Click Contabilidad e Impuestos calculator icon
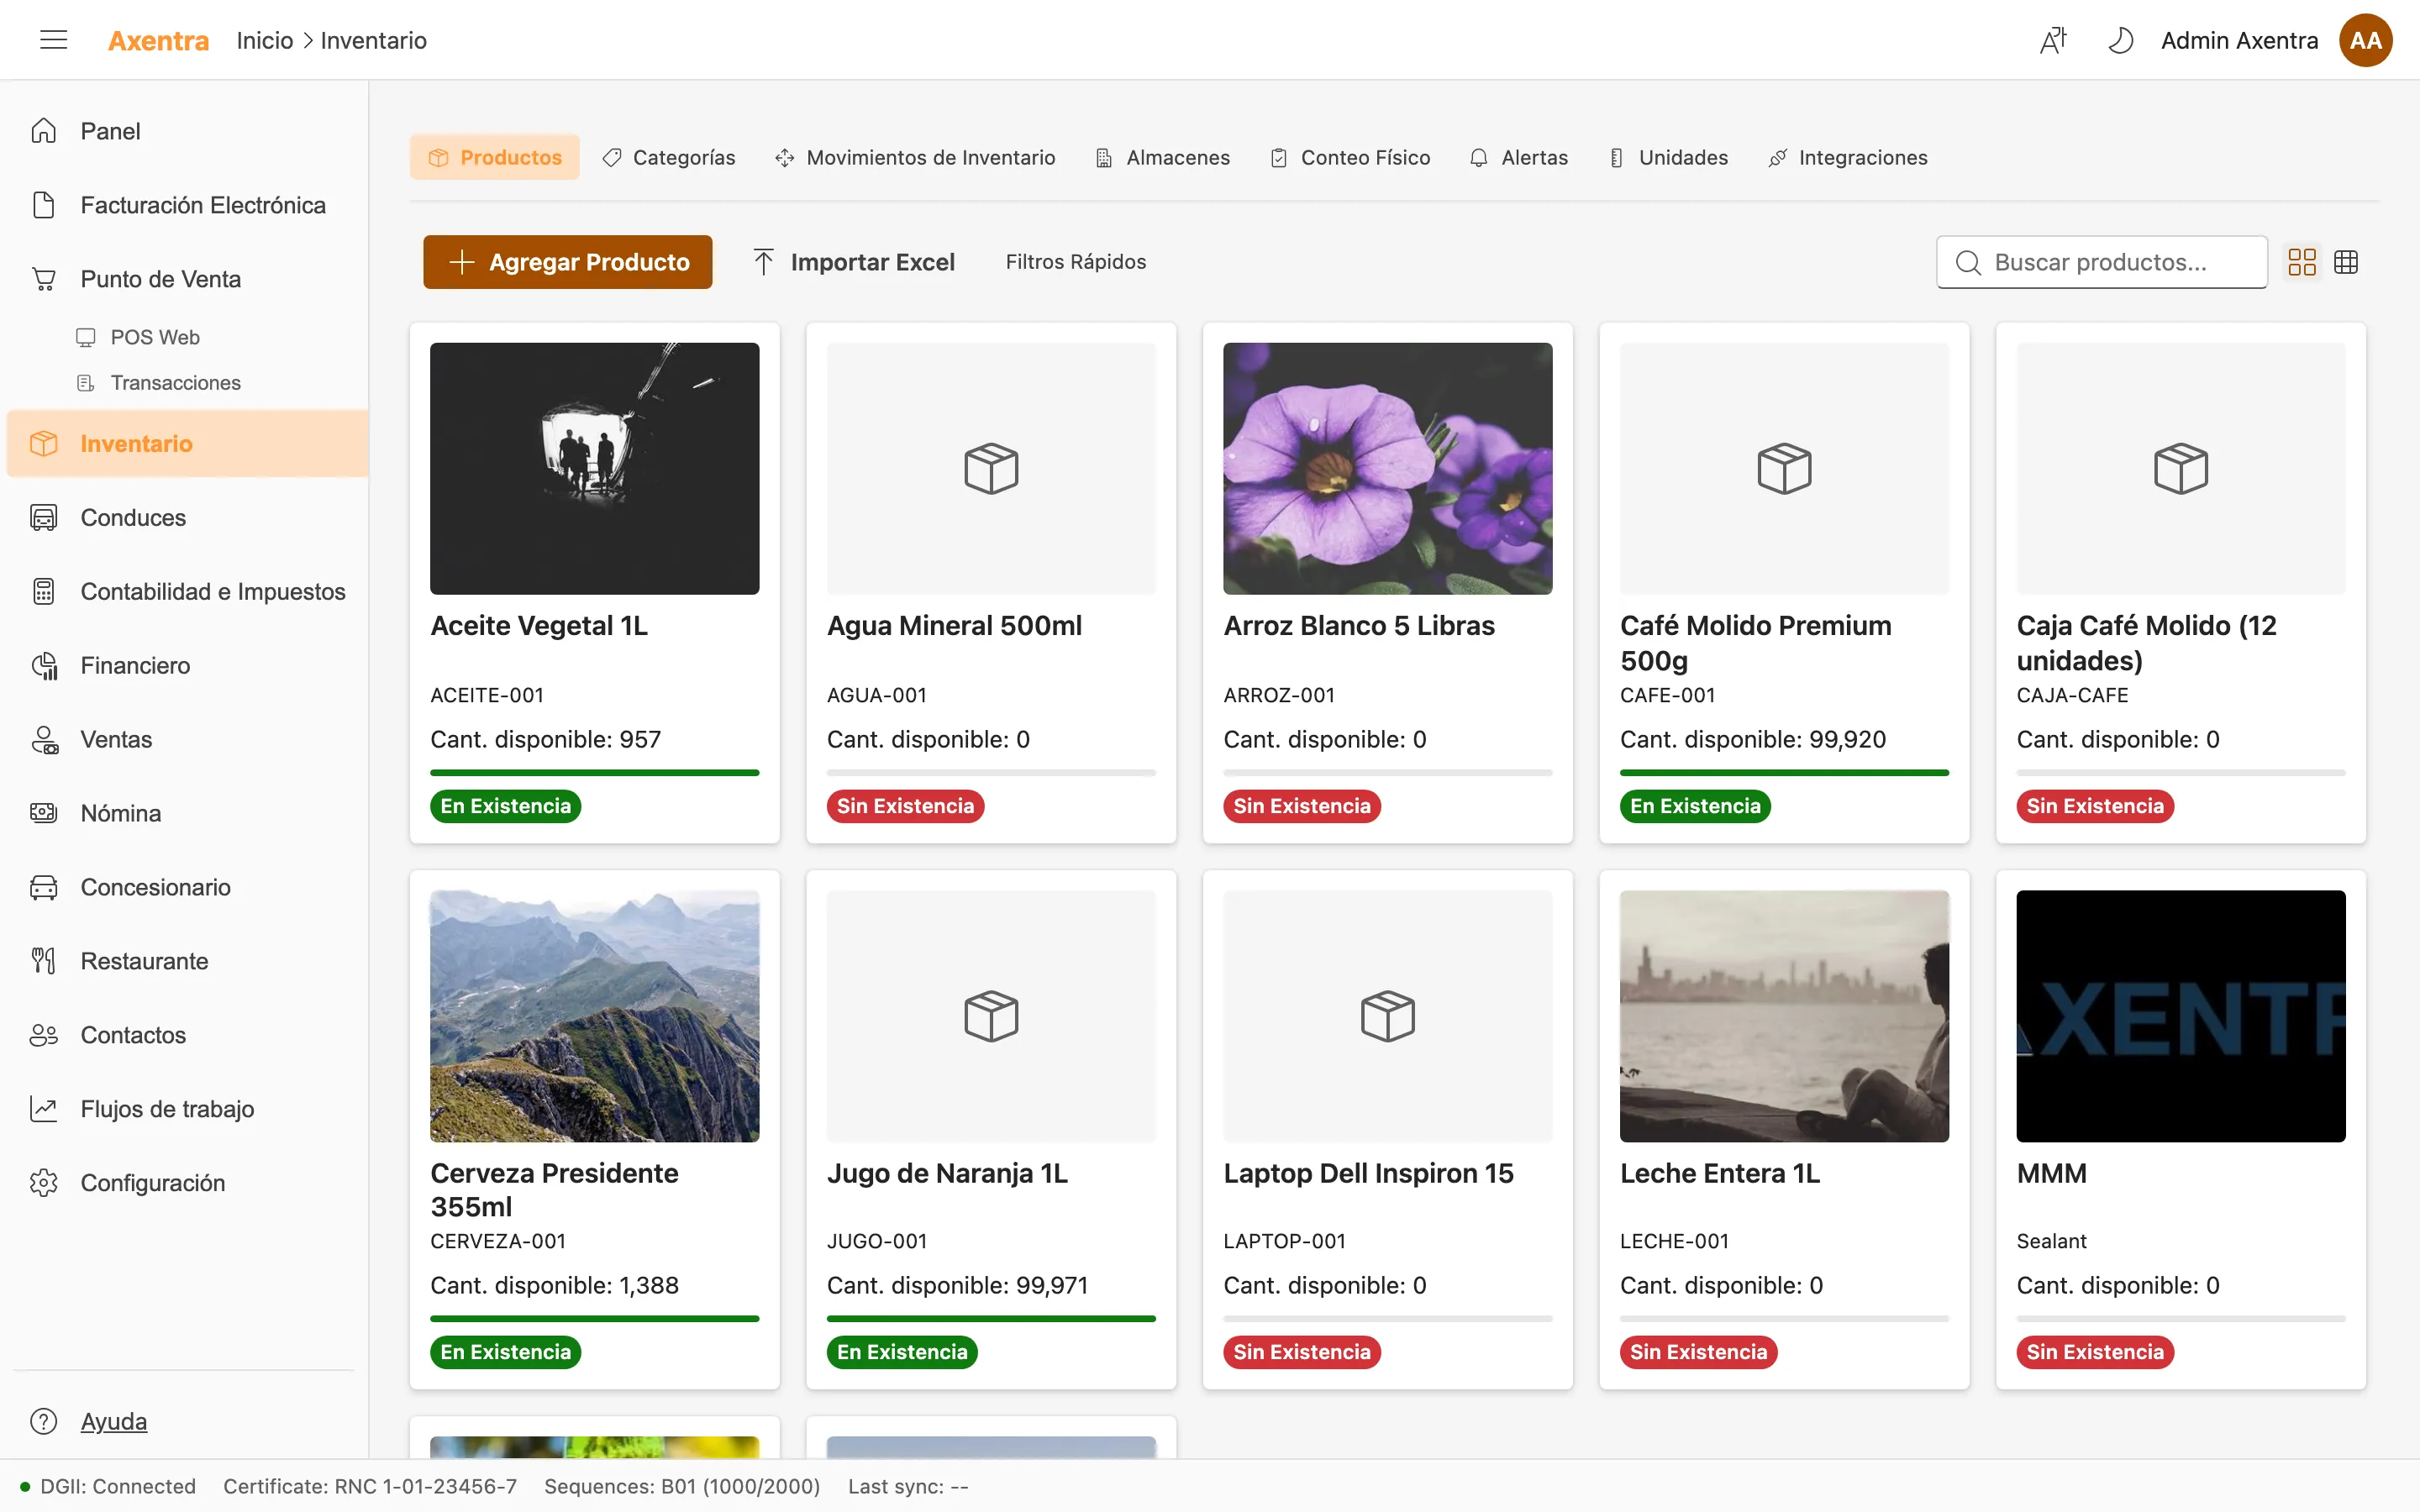Screen dimensions: 2420x1512 pos(44,591)
